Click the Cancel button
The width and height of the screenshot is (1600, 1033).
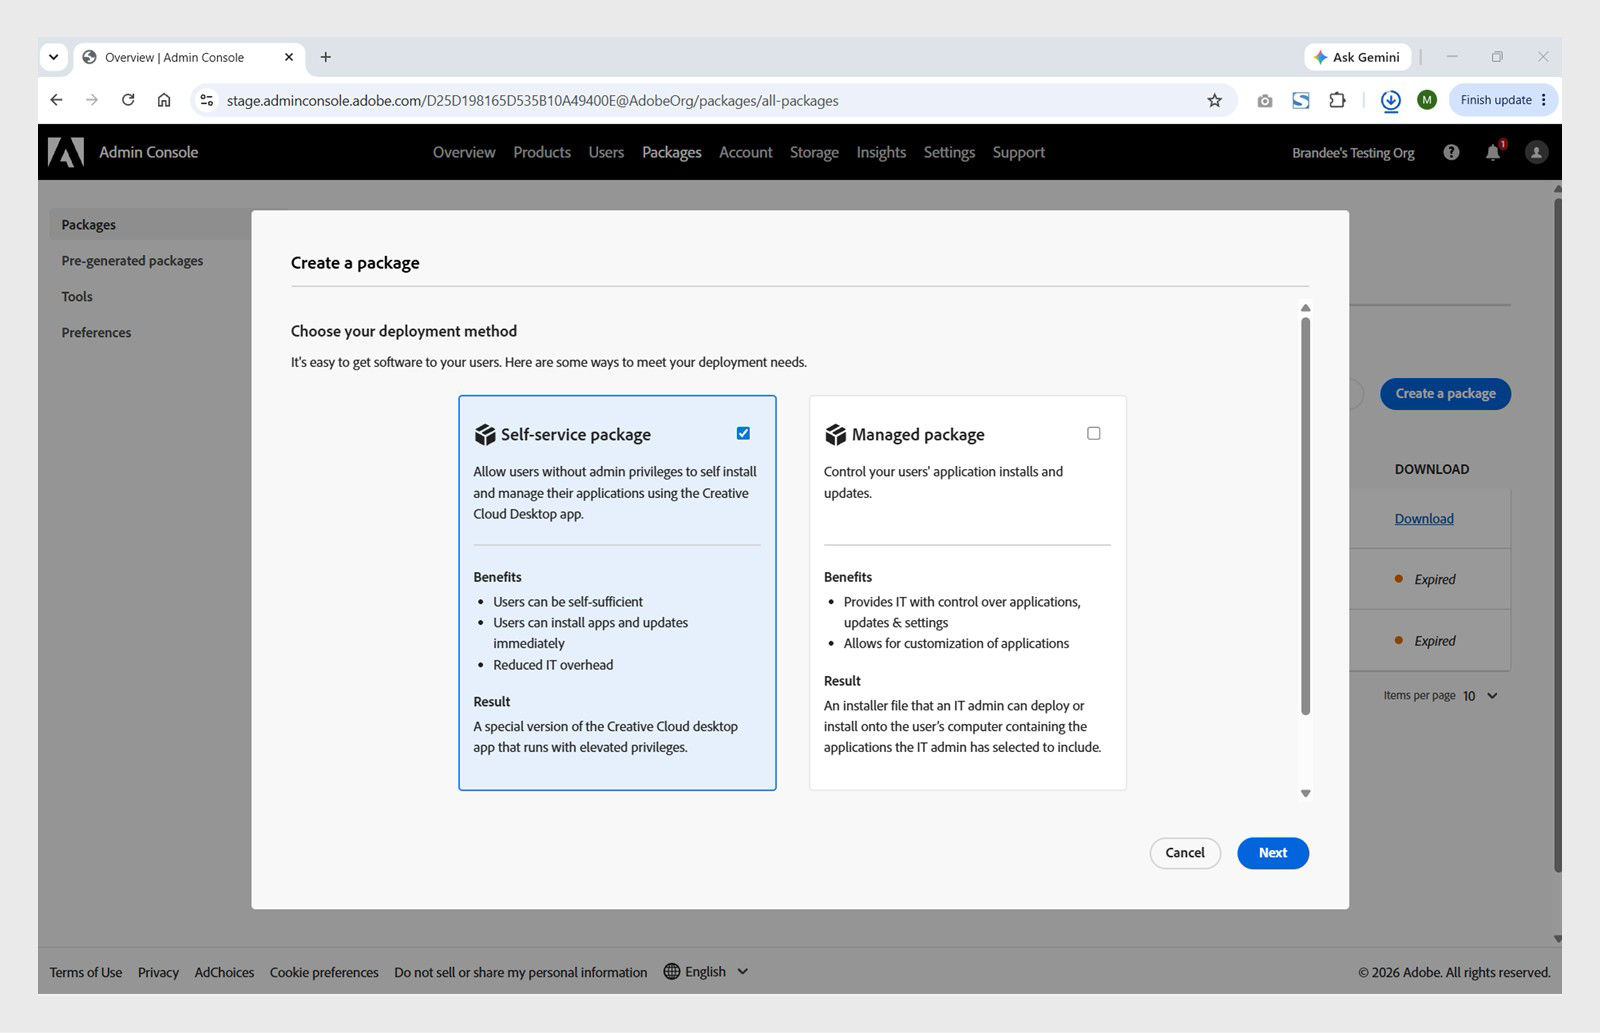click(1185, 853)
